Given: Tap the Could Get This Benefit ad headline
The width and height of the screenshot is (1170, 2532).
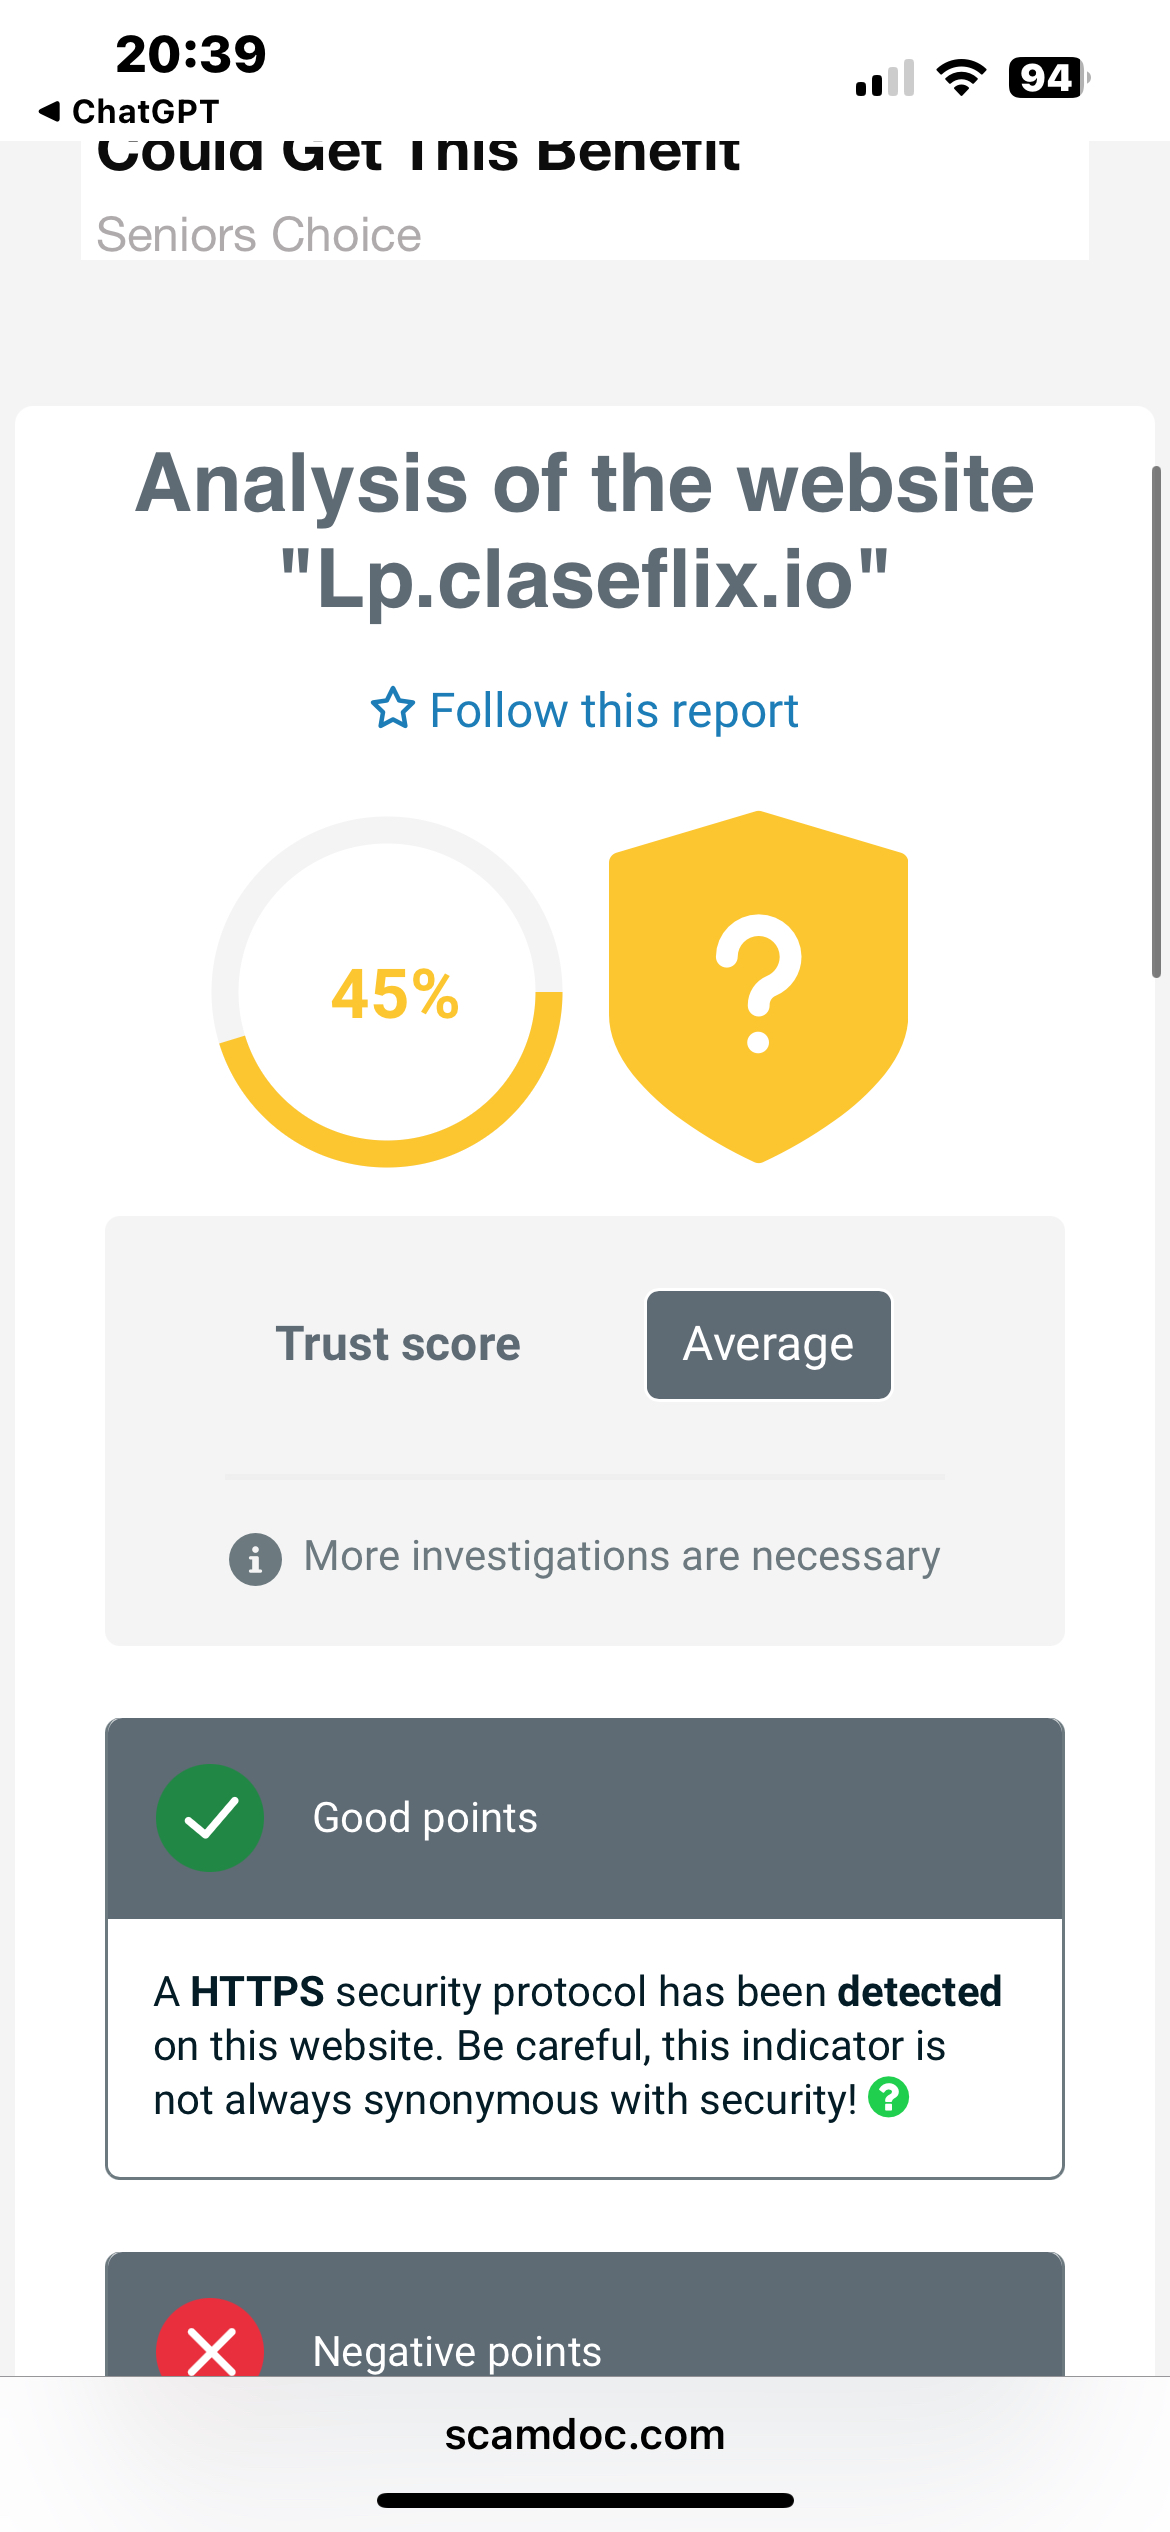Looking at the screenshot, I should (x=418, y=158).
